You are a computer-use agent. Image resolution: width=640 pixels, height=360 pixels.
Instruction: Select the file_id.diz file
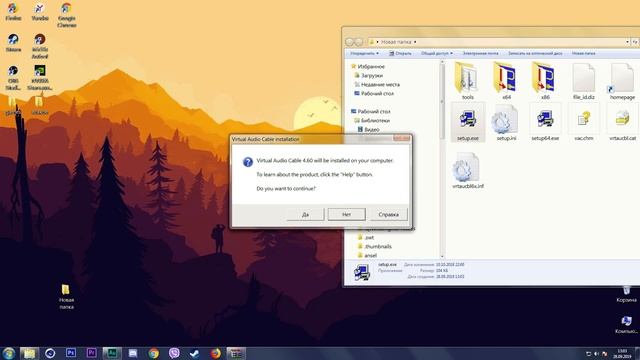(x=584, y=81)
